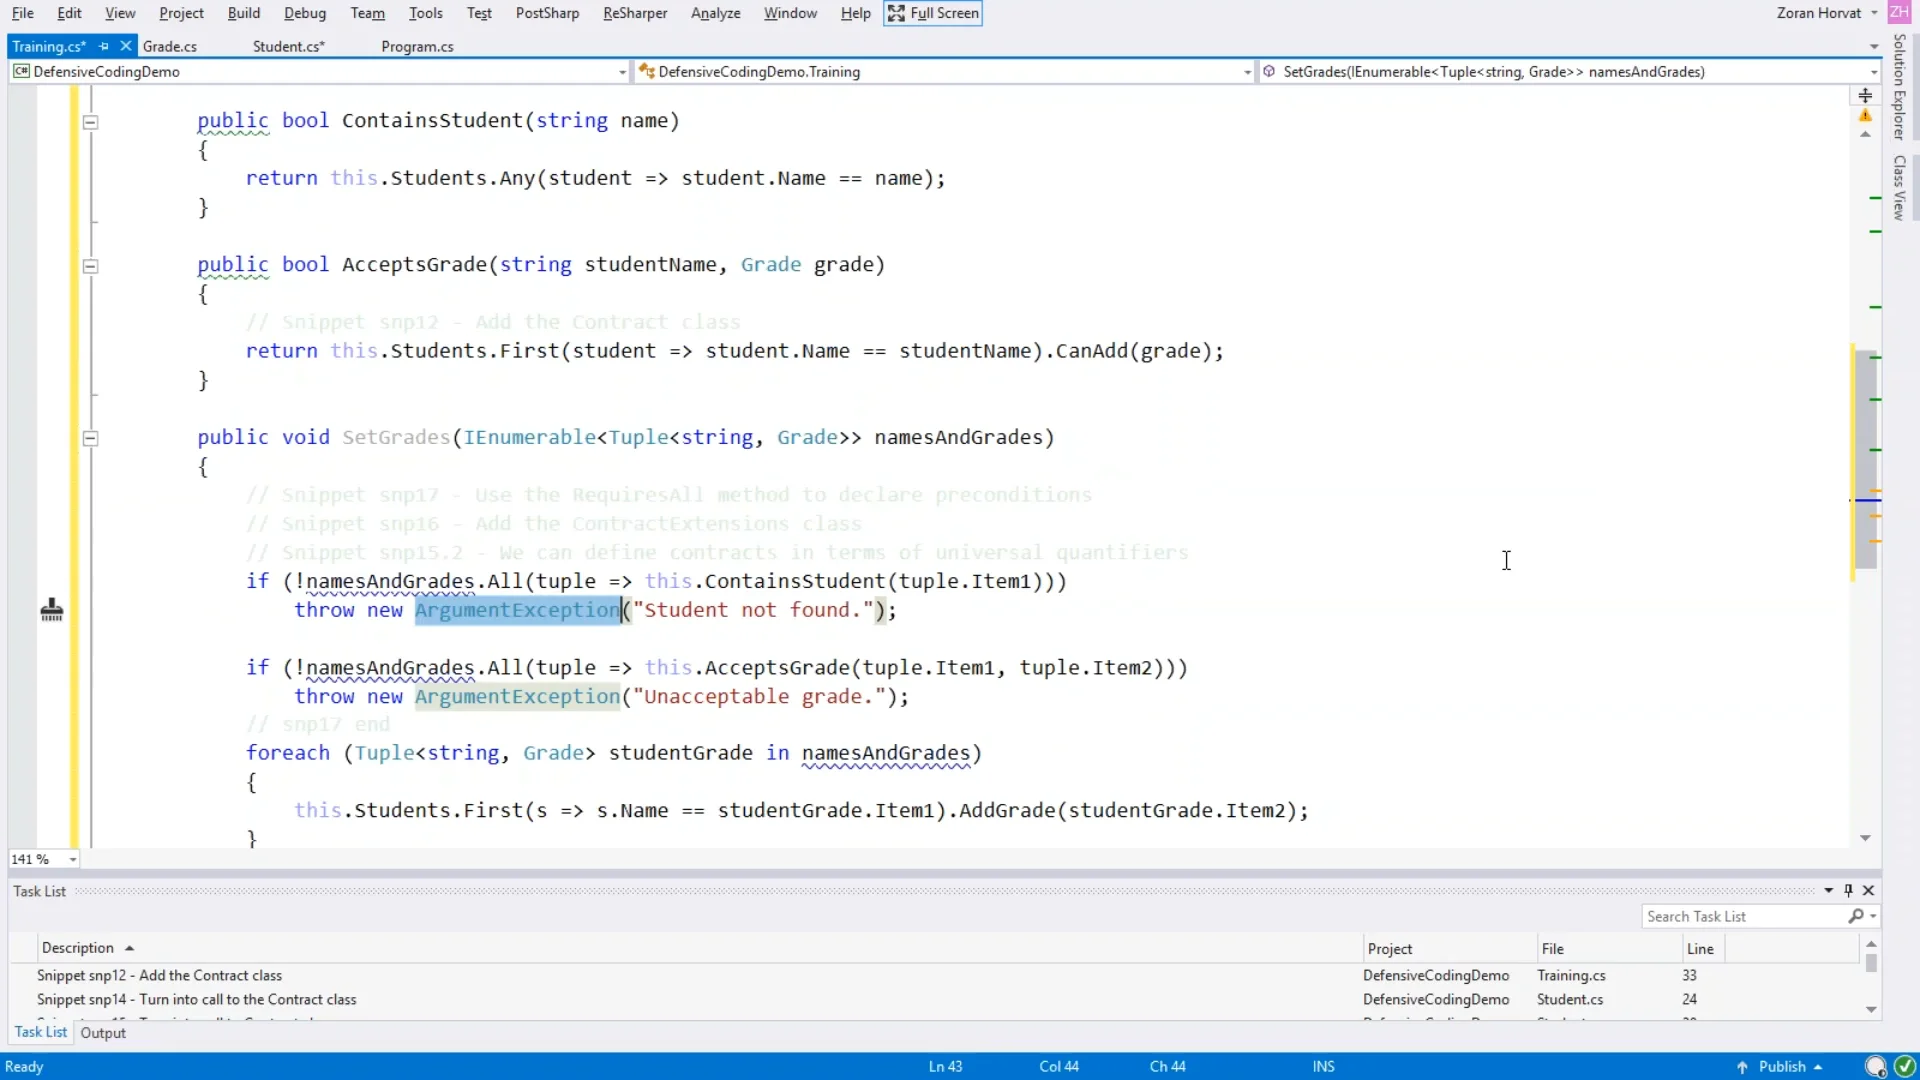Viewport: 1920px width, 1080px height.
Task: Click the Publish button in status bar
Action: pos(1781,1067)
